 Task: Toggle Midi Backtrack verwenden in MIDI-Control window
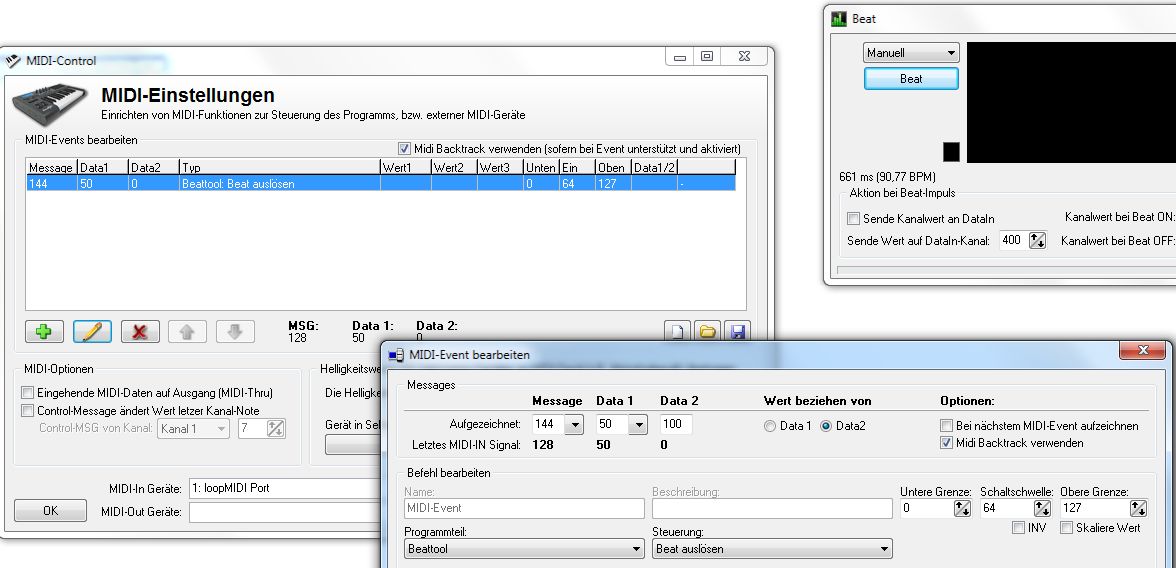coord(405,148)
